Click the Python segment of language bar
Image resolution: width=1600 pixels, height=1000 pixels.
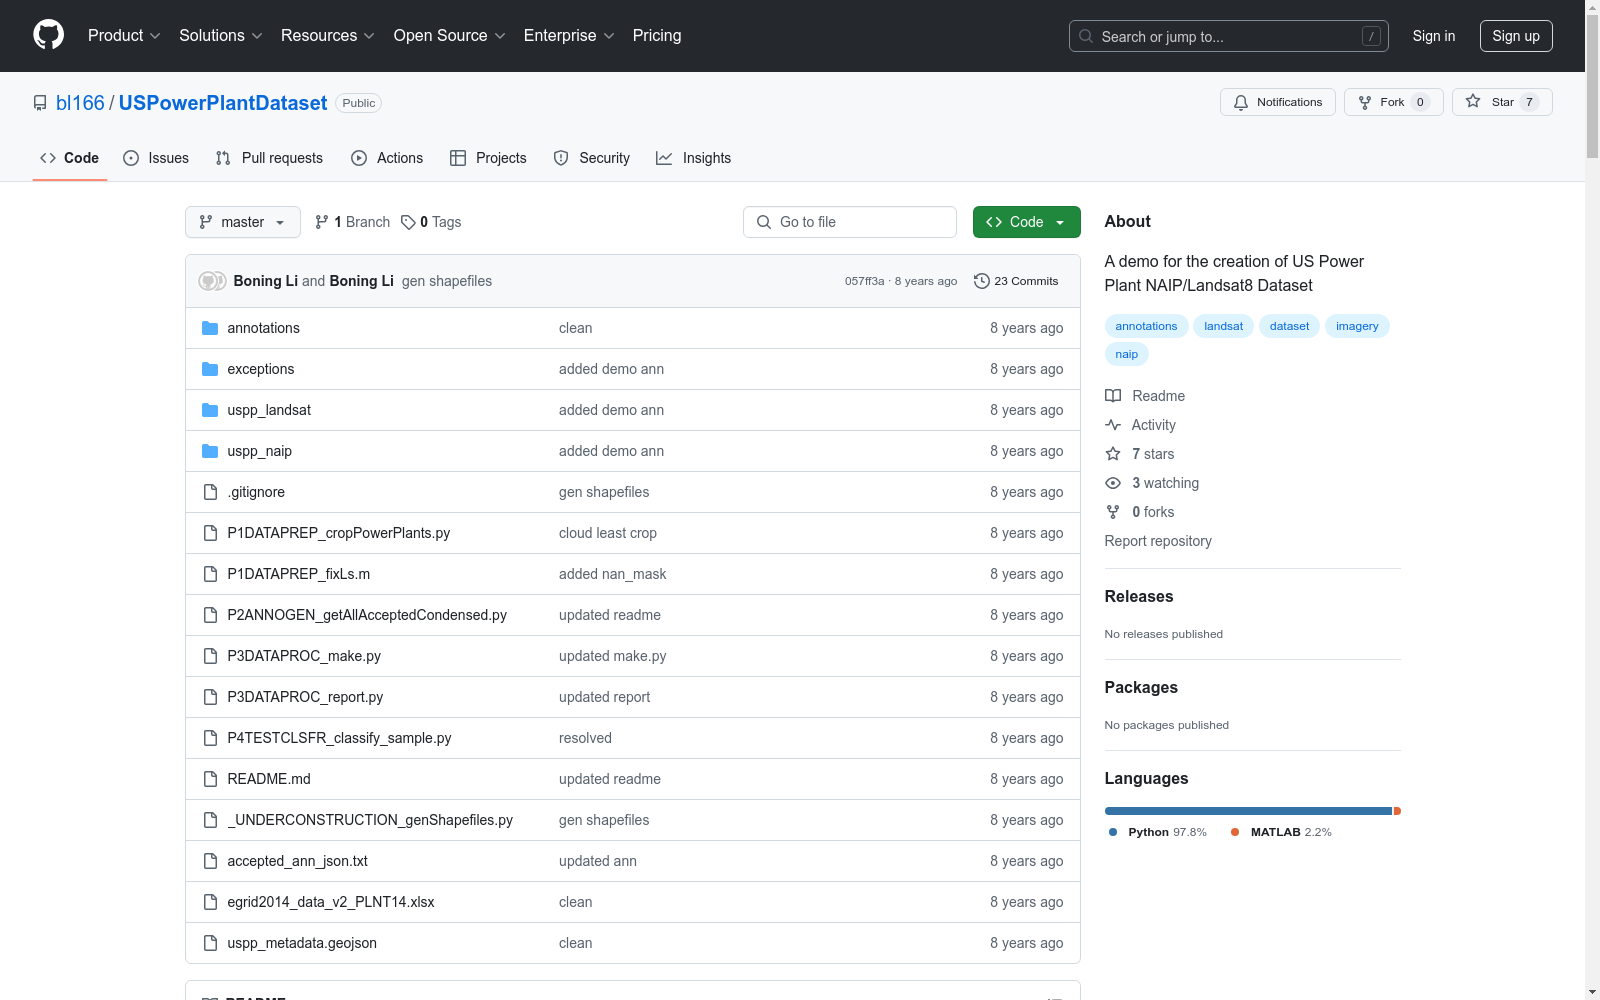pyautogui.click(x=1248, y=811)
